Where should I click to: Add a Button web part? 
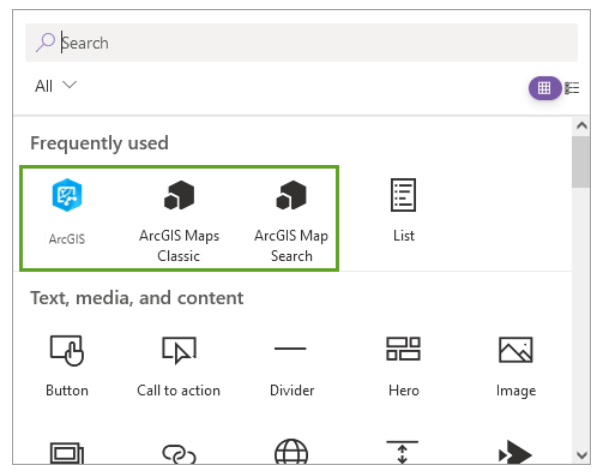click(67, 366)
